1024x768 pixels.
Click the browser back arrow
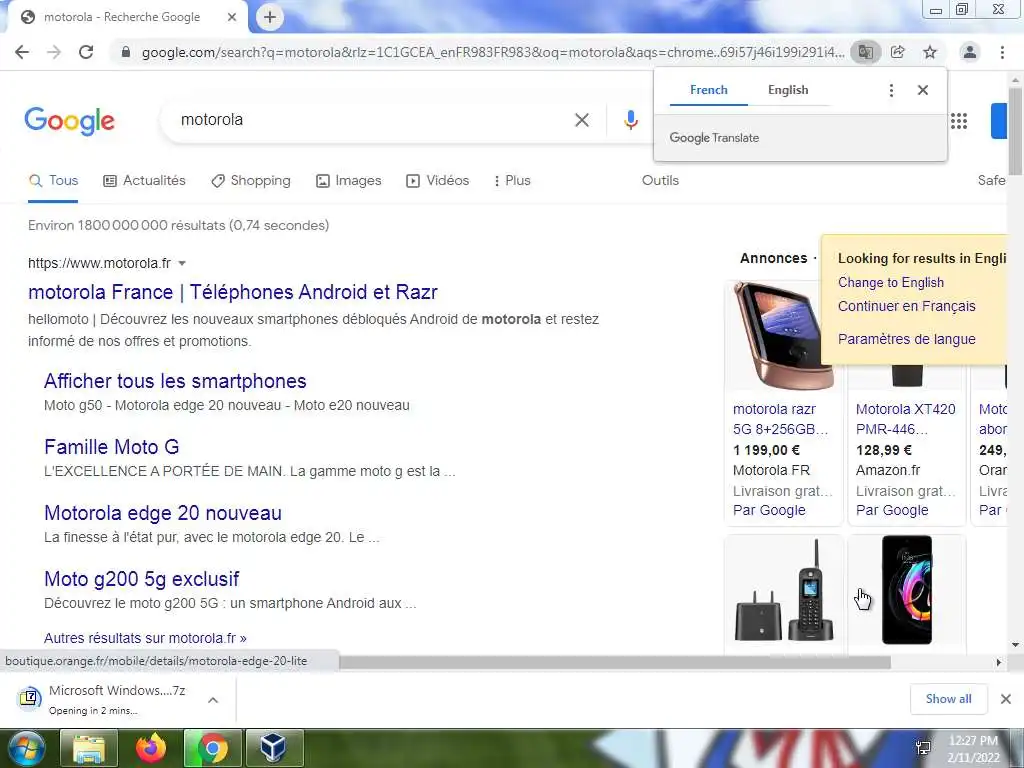[22, 52]
